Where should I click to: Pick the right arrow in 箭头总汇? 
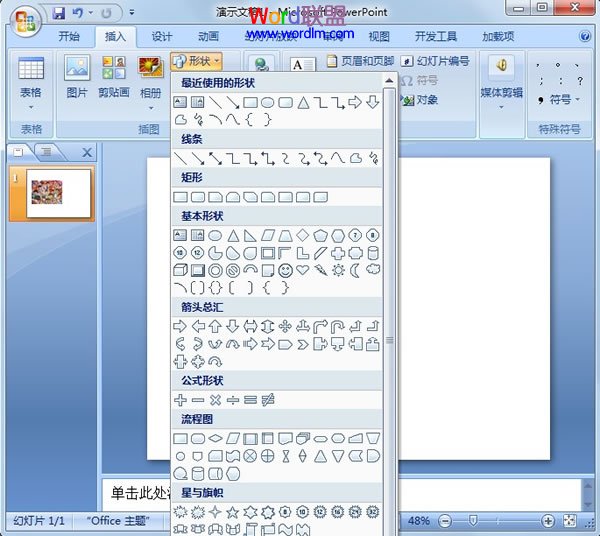point(180,326)
